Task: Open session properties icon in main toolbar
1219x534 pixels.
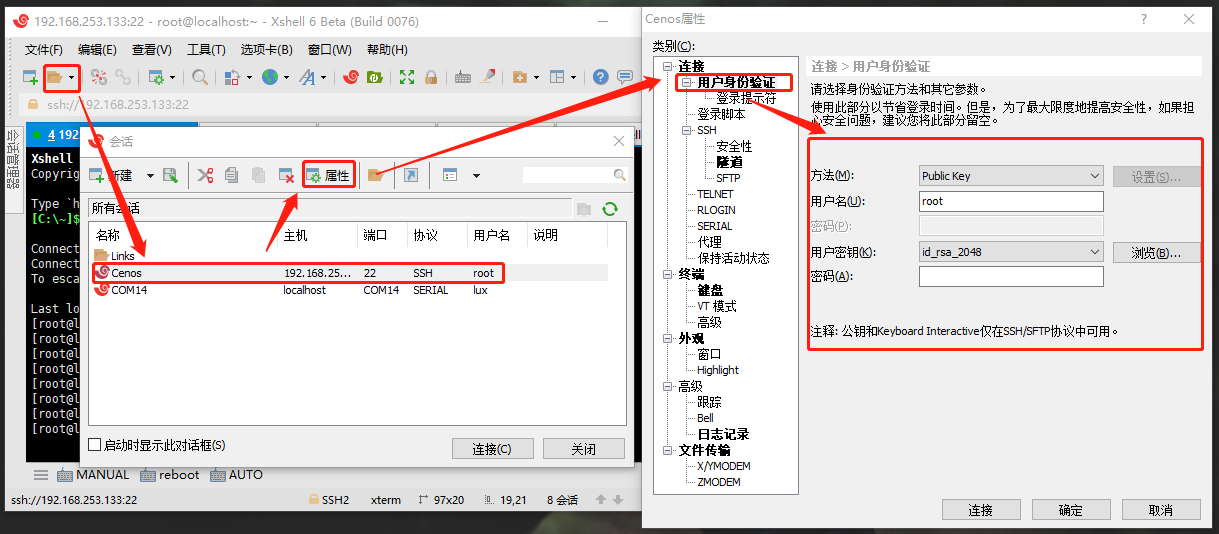Action: tap(156, 77)
